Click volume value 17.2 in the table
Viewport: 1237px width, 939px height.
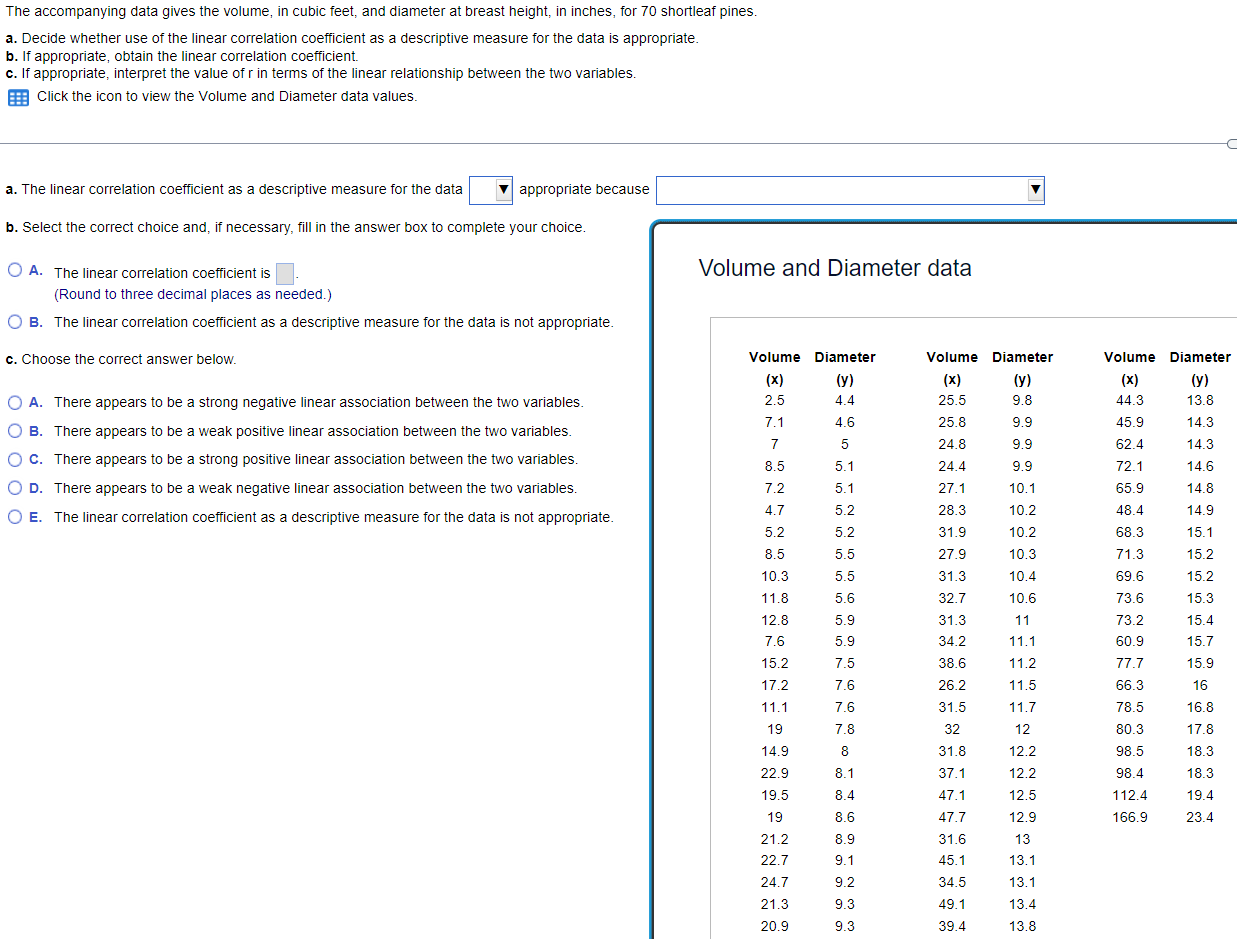[774, 685]
